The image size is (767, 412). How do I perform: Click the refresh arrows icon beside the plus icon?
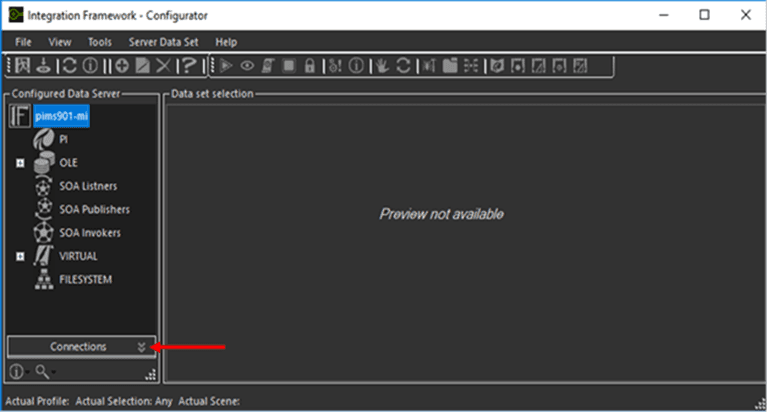pyautogui.click(x=69, y=66)
